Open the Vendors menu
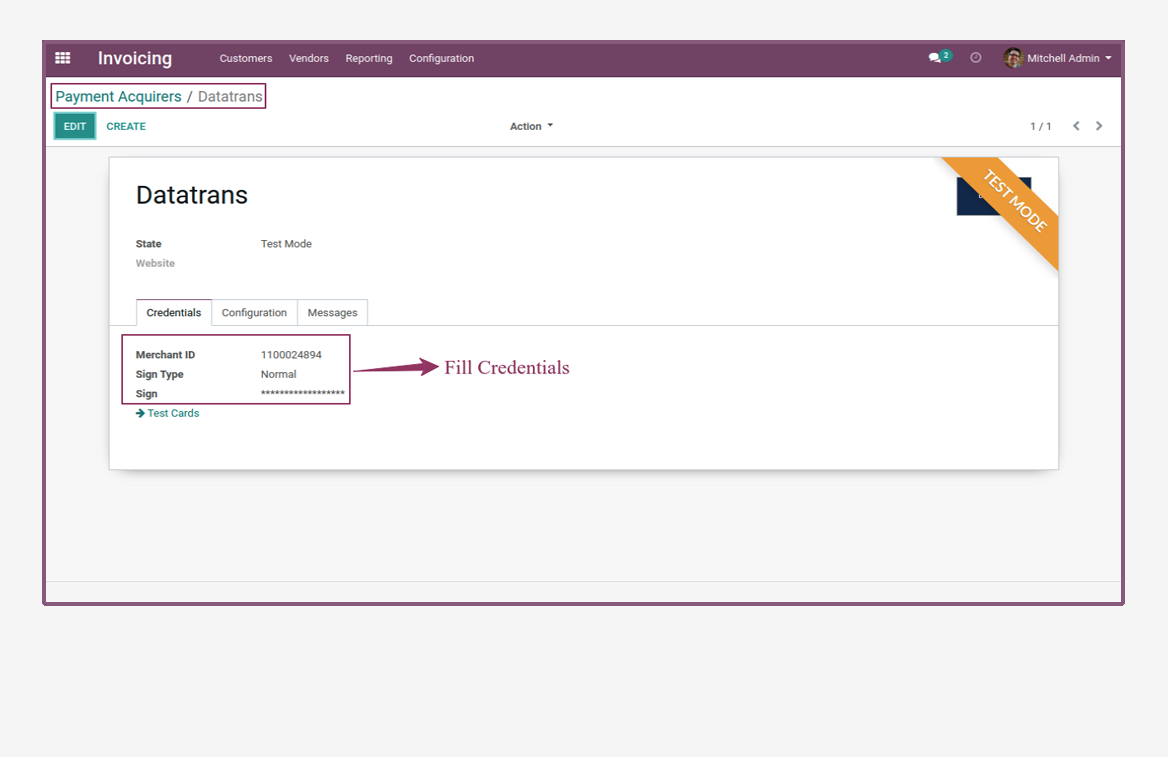The image size is (1168, 757). pyautogui.click(x=308, y=58)
